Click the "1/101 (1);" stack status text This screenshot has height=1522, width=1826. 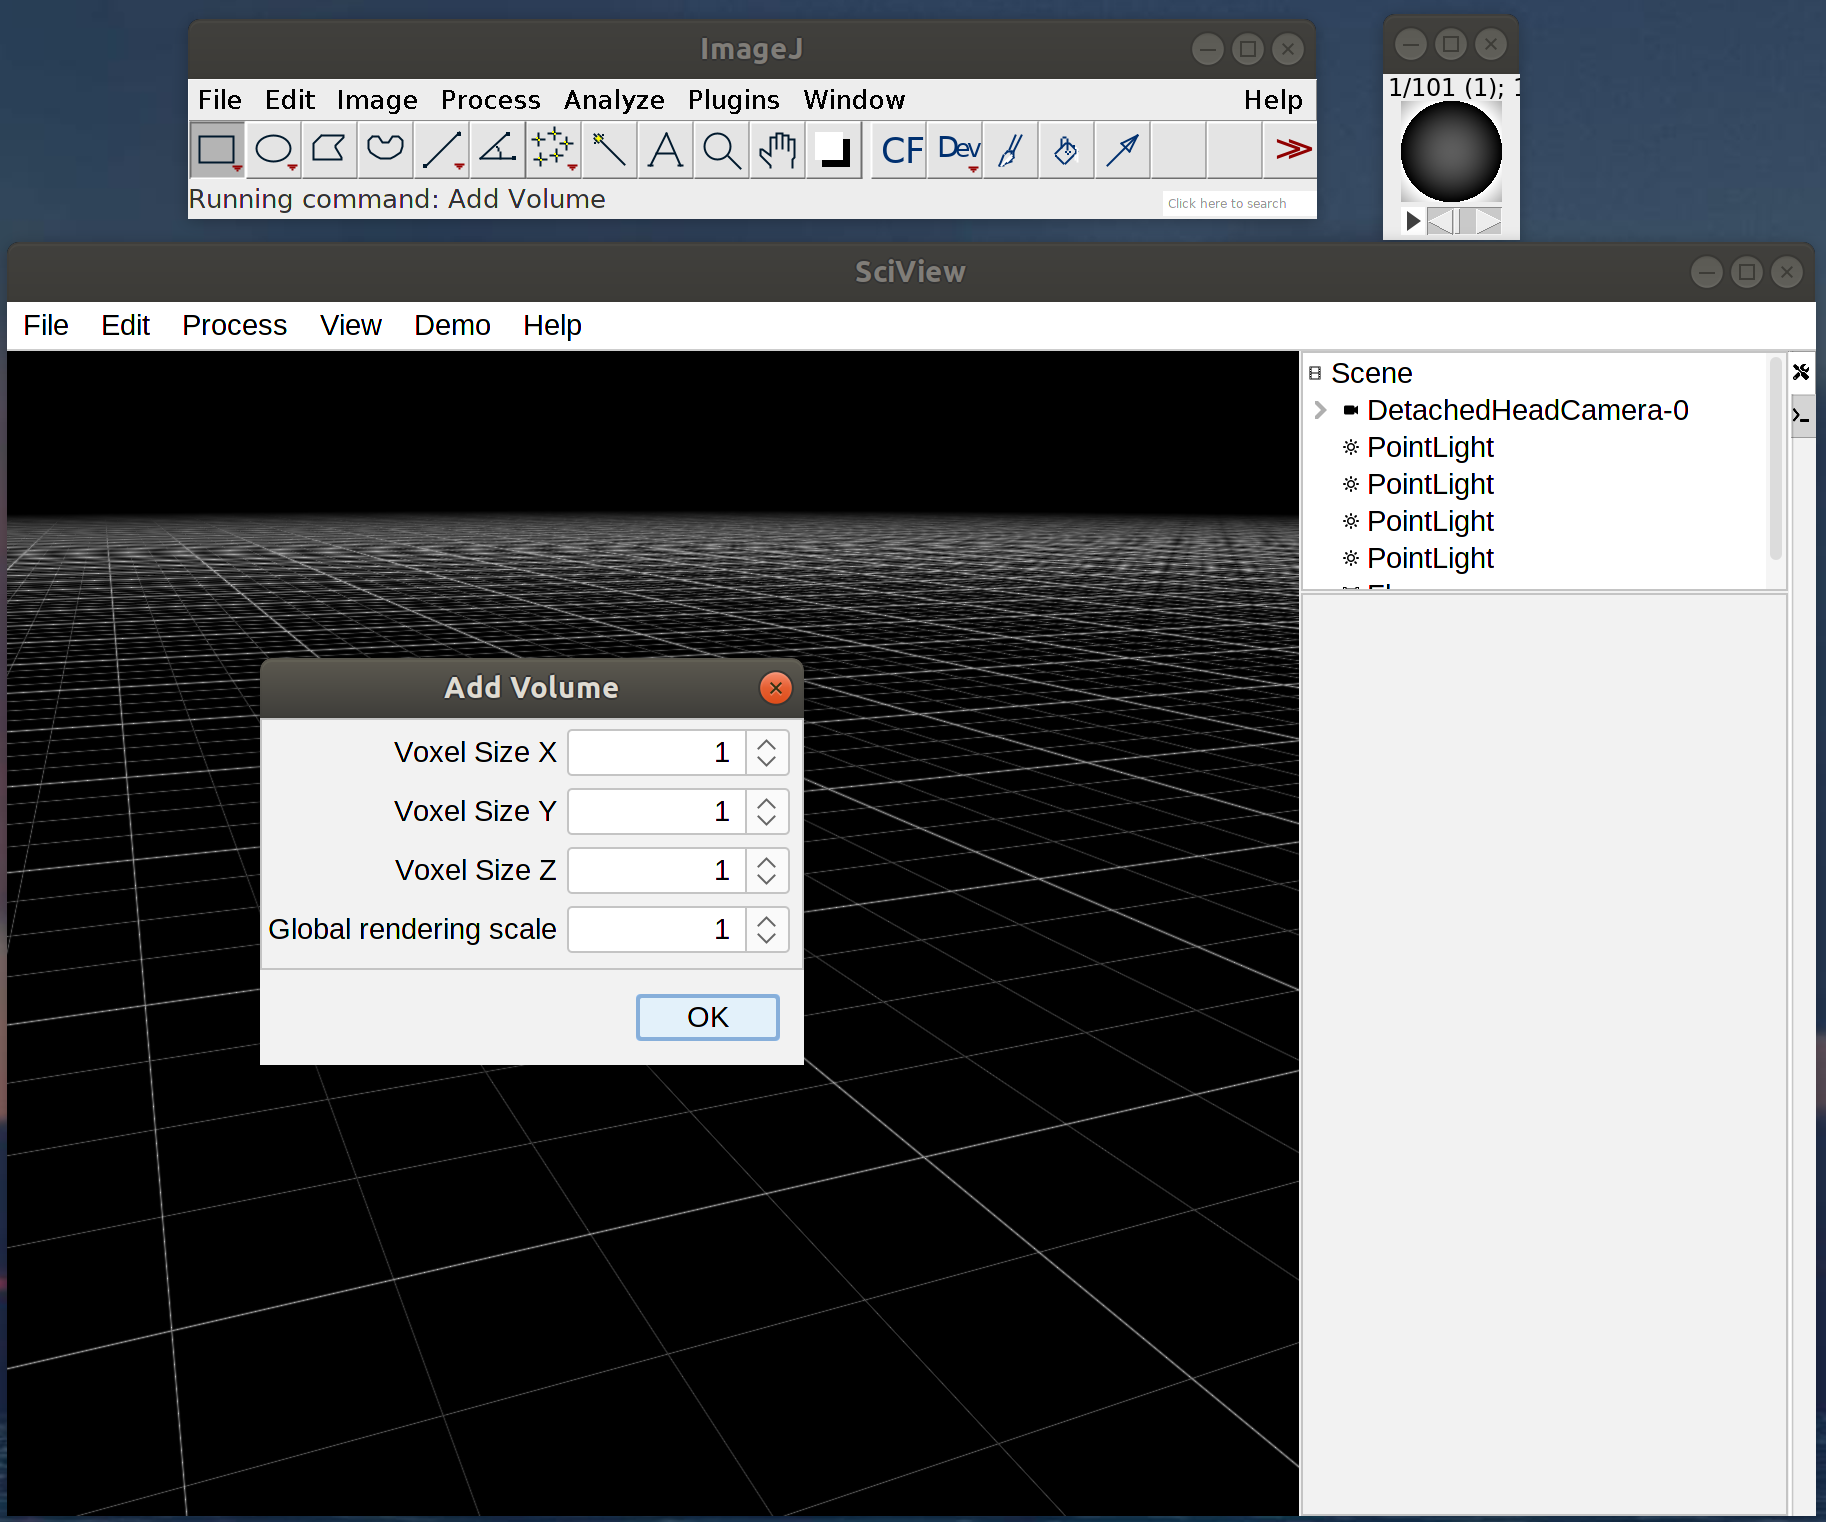pyautogui.click(x=1446, y=88)
